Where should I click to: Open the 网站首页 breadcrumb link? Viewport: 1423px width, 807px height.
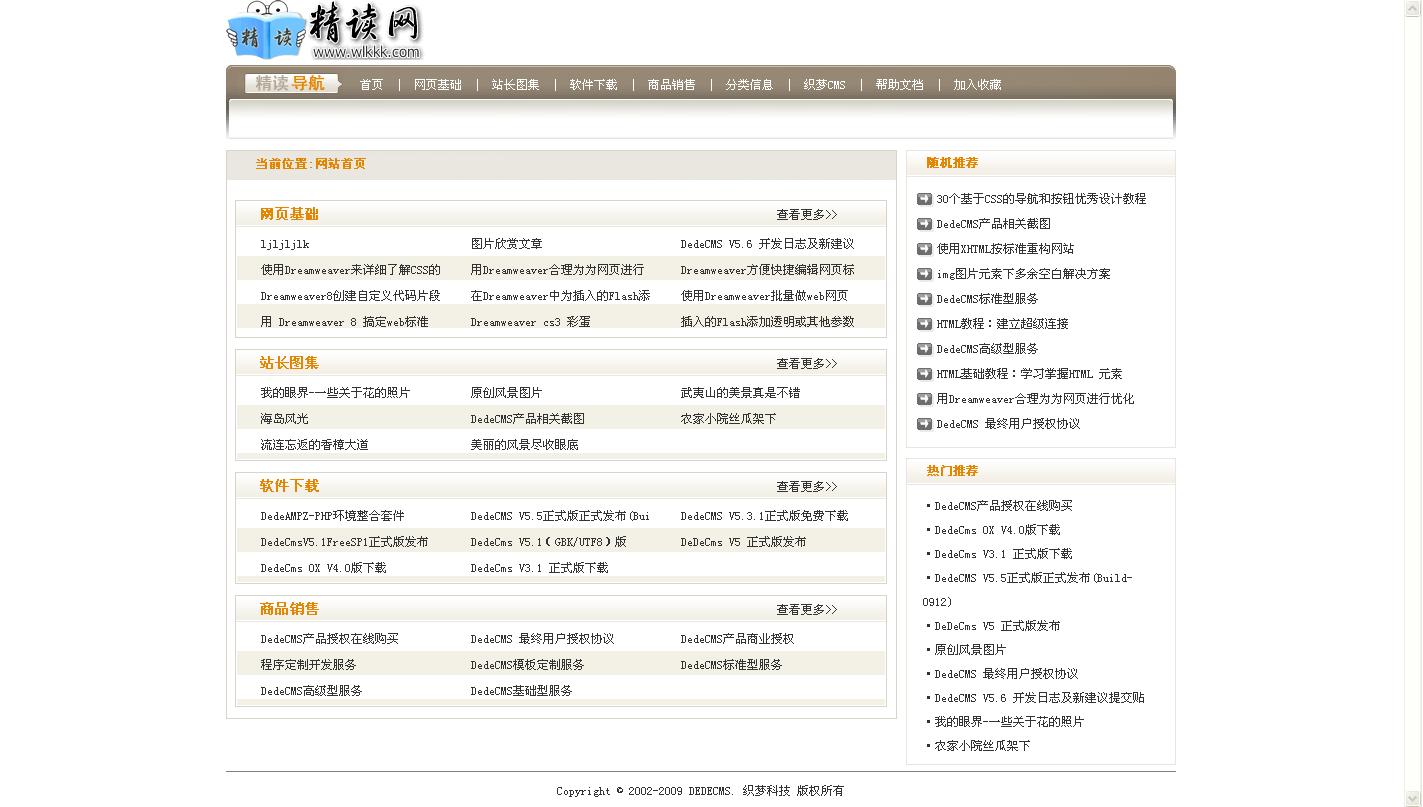[340, 164]
